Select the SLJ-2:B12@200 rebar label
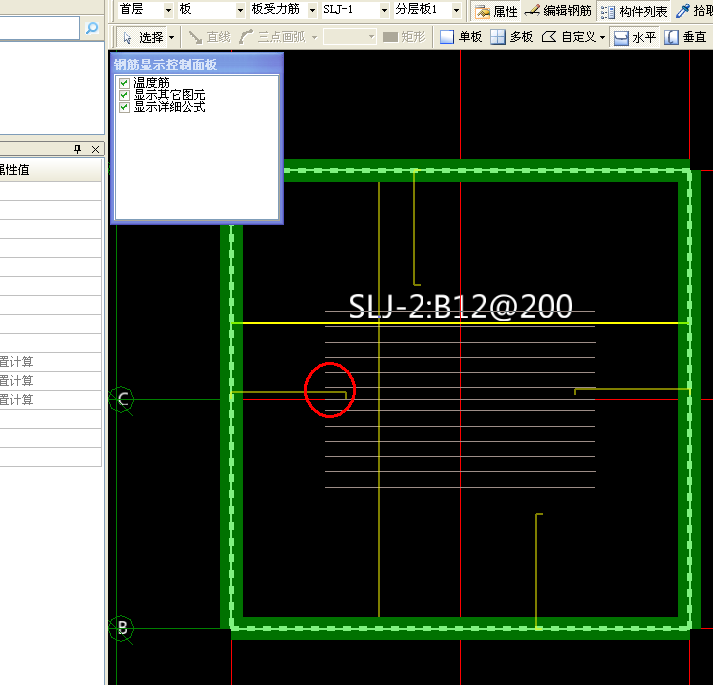The height and width of the screenshot is (685, 713). (460, 306)
